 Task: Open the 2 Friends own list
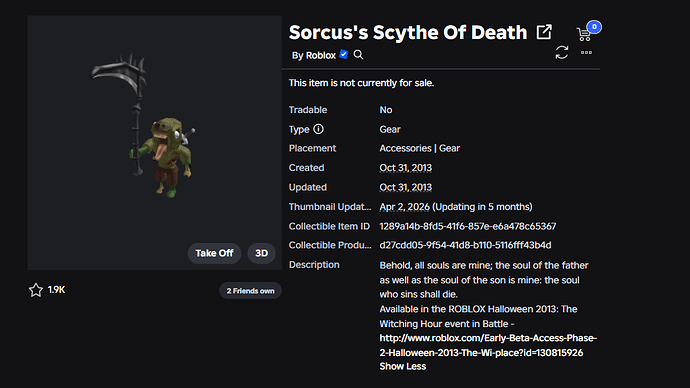(x=250, y=291)
